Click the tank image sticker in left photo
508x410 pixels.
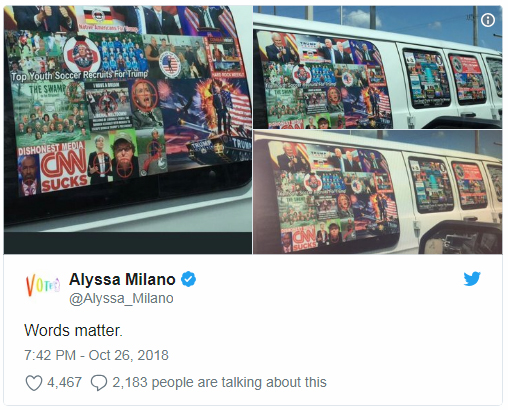tap(218, 150)
